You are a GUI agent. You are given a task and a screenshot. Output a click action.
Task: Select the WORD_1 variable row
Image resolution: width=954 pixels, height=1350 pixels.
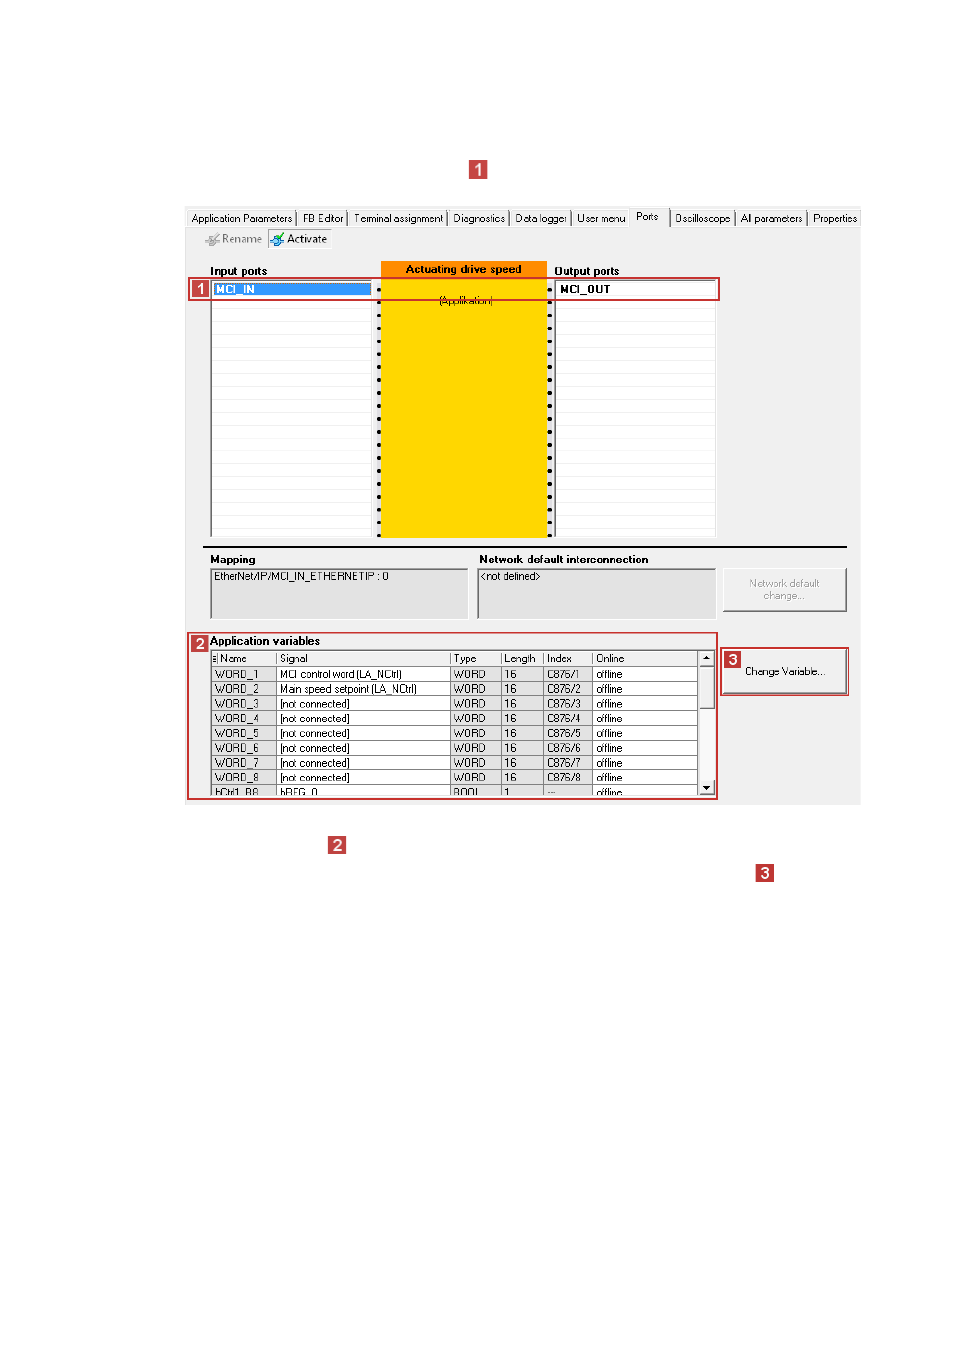[x=454, y=674]
